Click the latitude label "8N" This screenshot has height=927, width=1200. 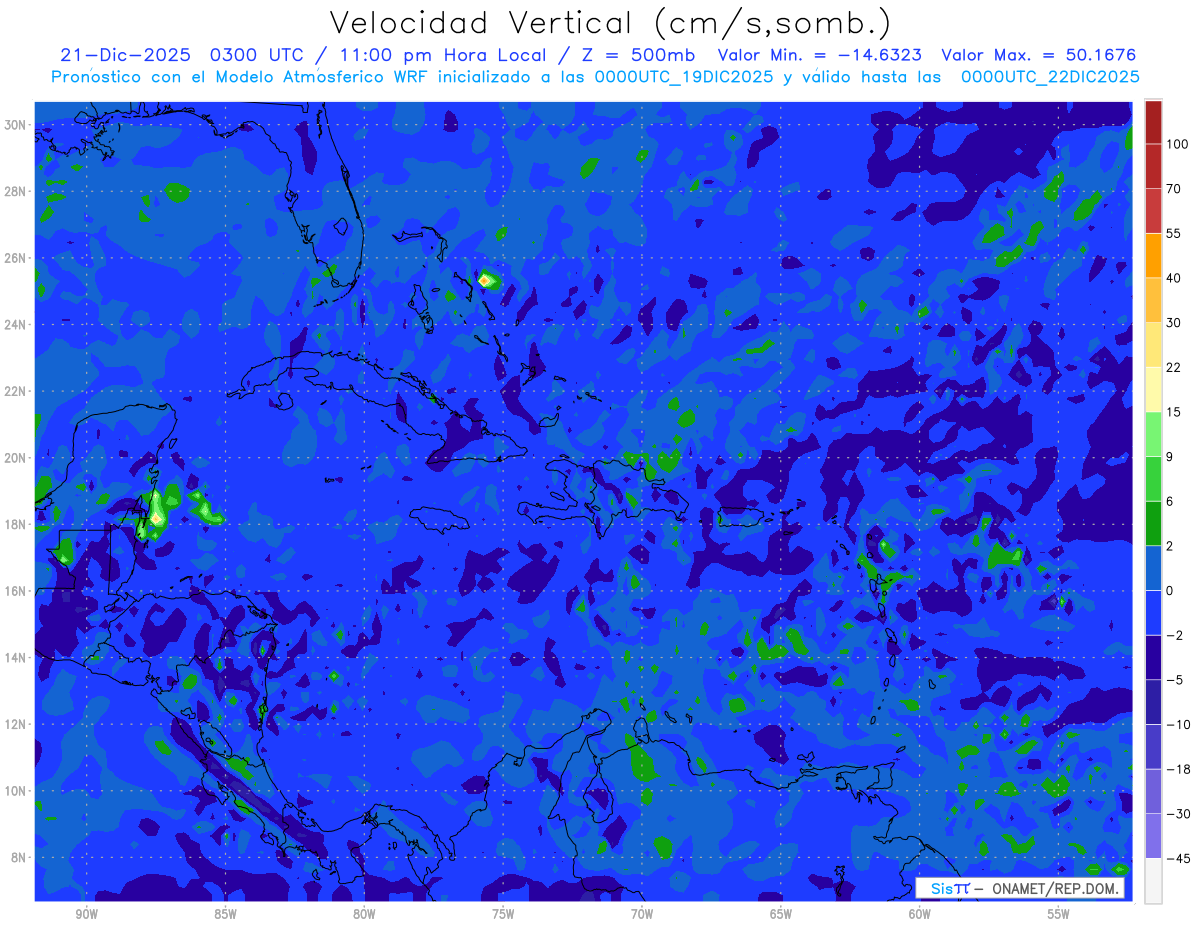(20, 858)
